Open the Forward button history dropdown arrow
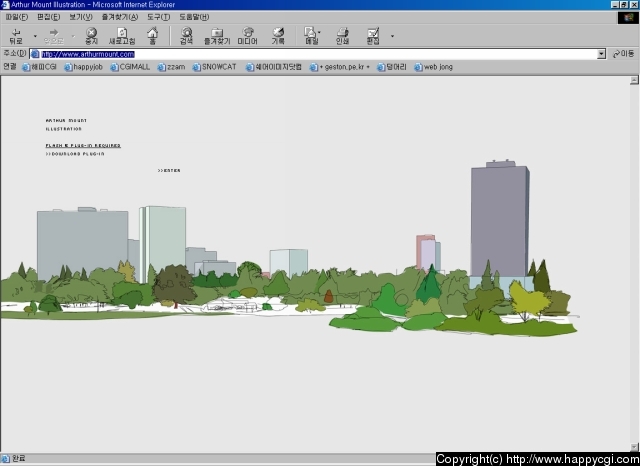 73,36
